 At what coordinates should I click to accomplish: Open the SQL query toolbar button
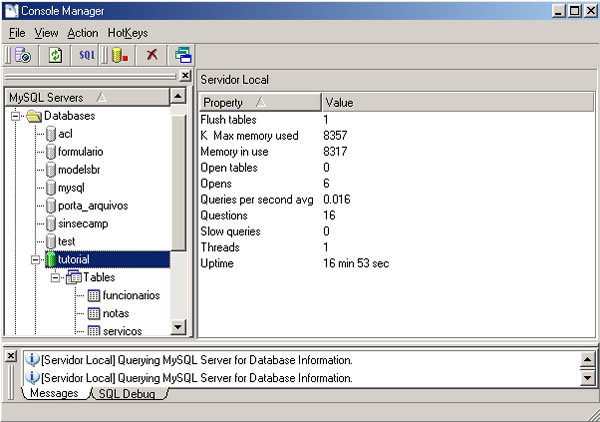click(87, 55)
